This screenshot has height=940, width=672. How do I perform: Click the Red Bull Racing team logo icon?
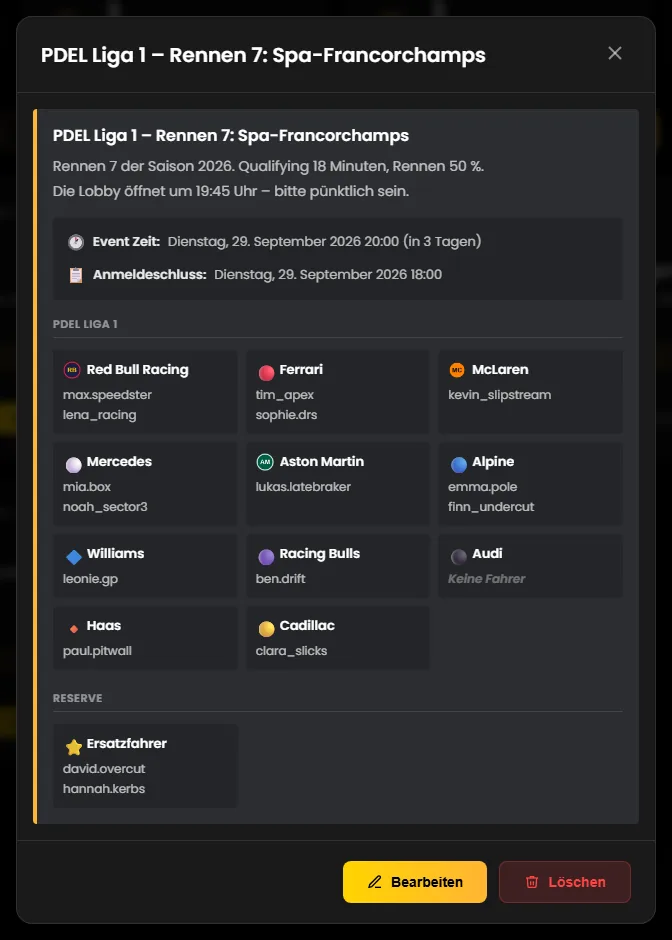(x=72, y=370)
